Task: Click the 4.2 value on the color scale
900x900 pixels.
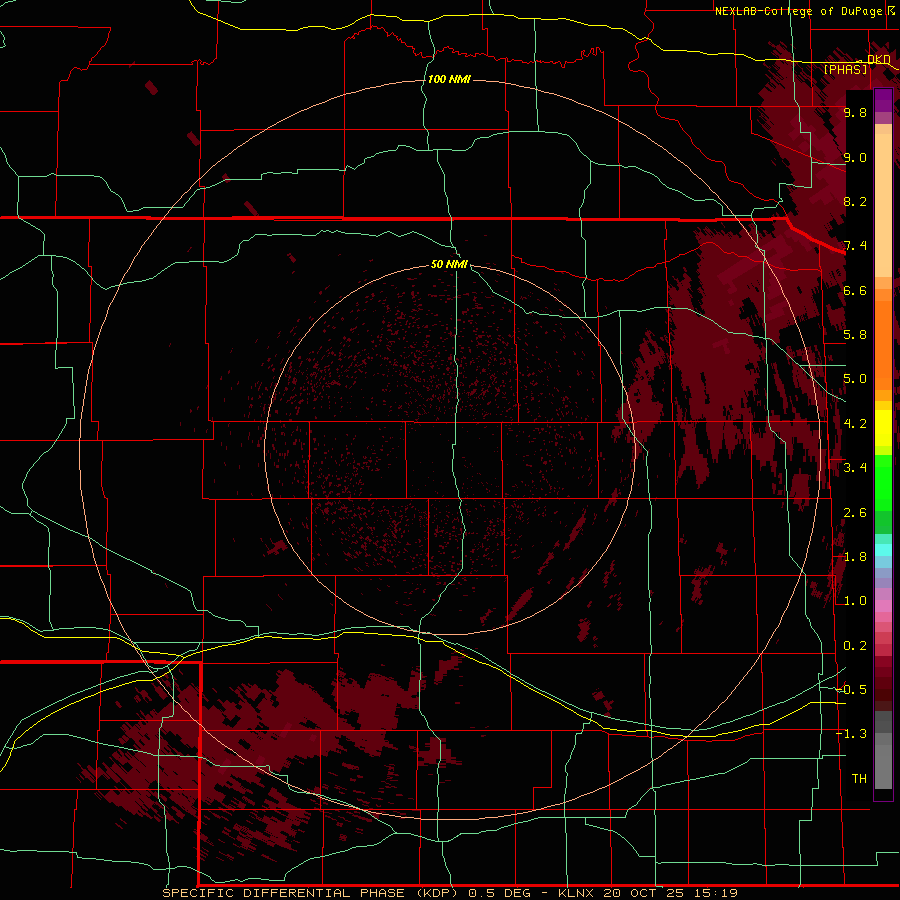Action: click(855, 424)
